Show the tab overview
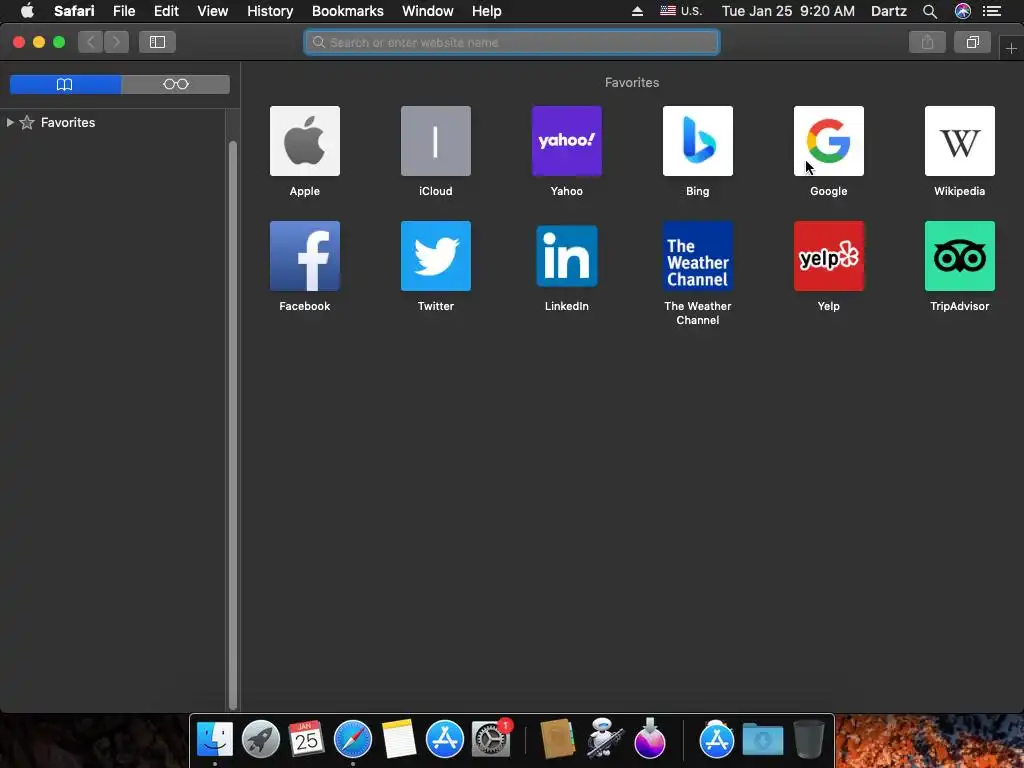Image resolution: width=1024 pixels, height=768 pixels. coord(972,42)
